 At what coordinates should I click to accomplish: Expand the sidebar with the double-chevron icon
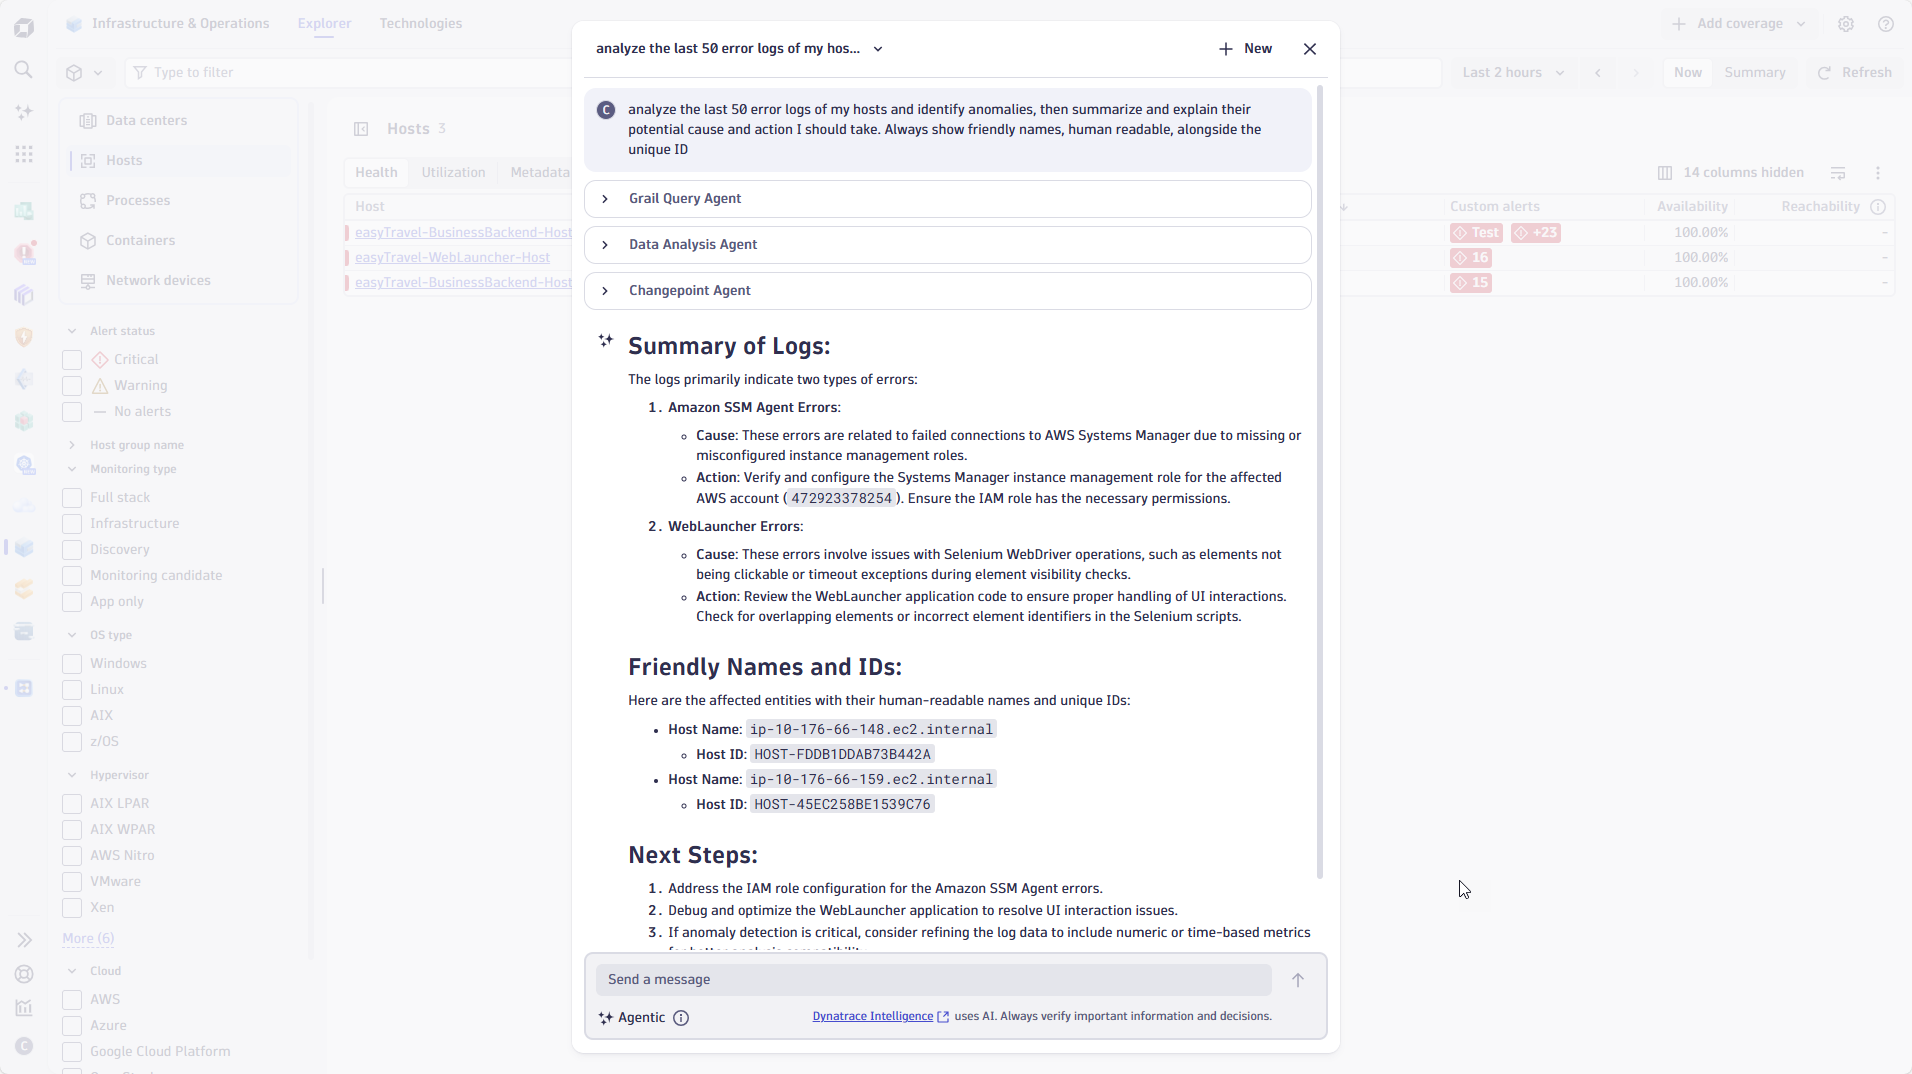[24, 939]
